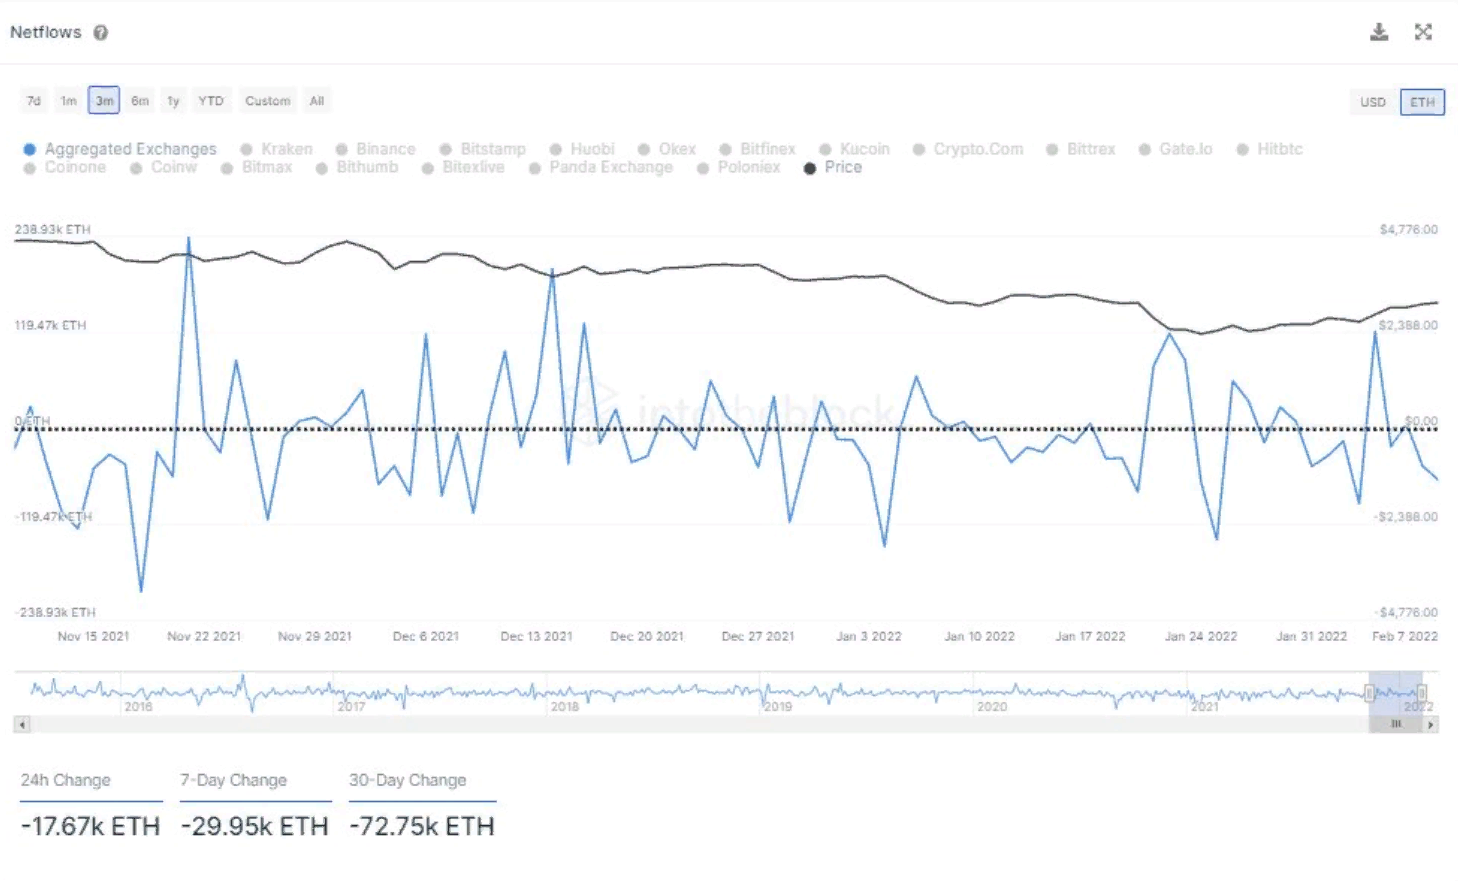Click the range selector right handle
Screen dimensions: 1458x881
coord(1422,693)
